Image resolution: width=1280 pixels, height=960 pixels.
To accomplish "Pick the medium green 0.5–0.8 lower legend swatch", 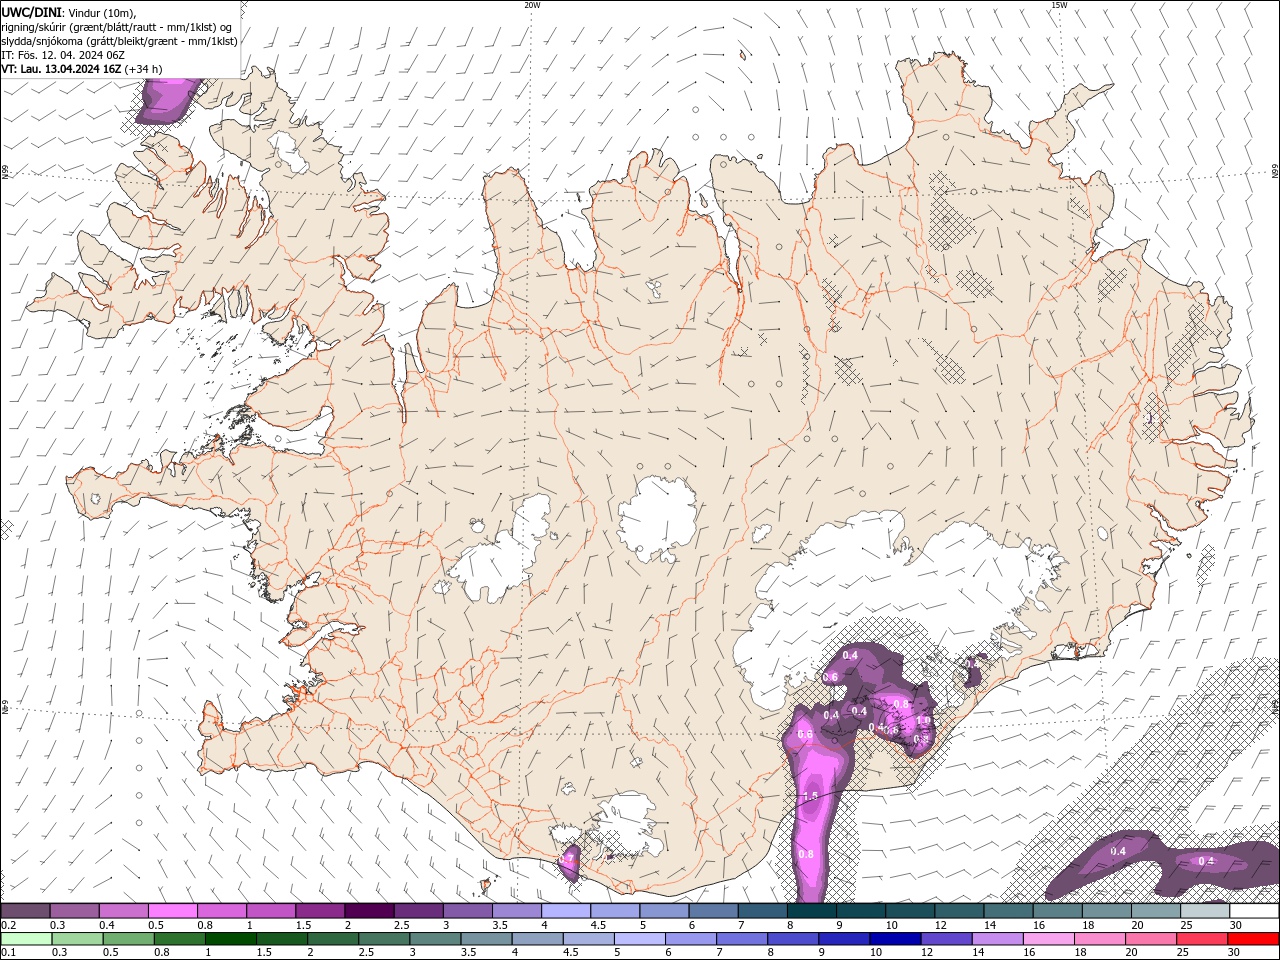I will (x=128, y=939).
